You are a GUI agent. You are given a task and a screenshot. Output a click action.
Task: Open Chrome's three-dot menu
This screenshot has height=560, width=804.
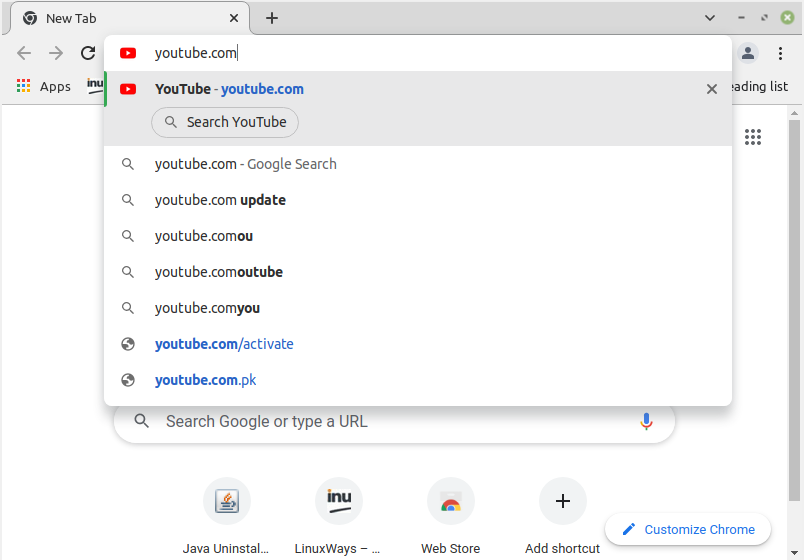(x=780, y=53)
